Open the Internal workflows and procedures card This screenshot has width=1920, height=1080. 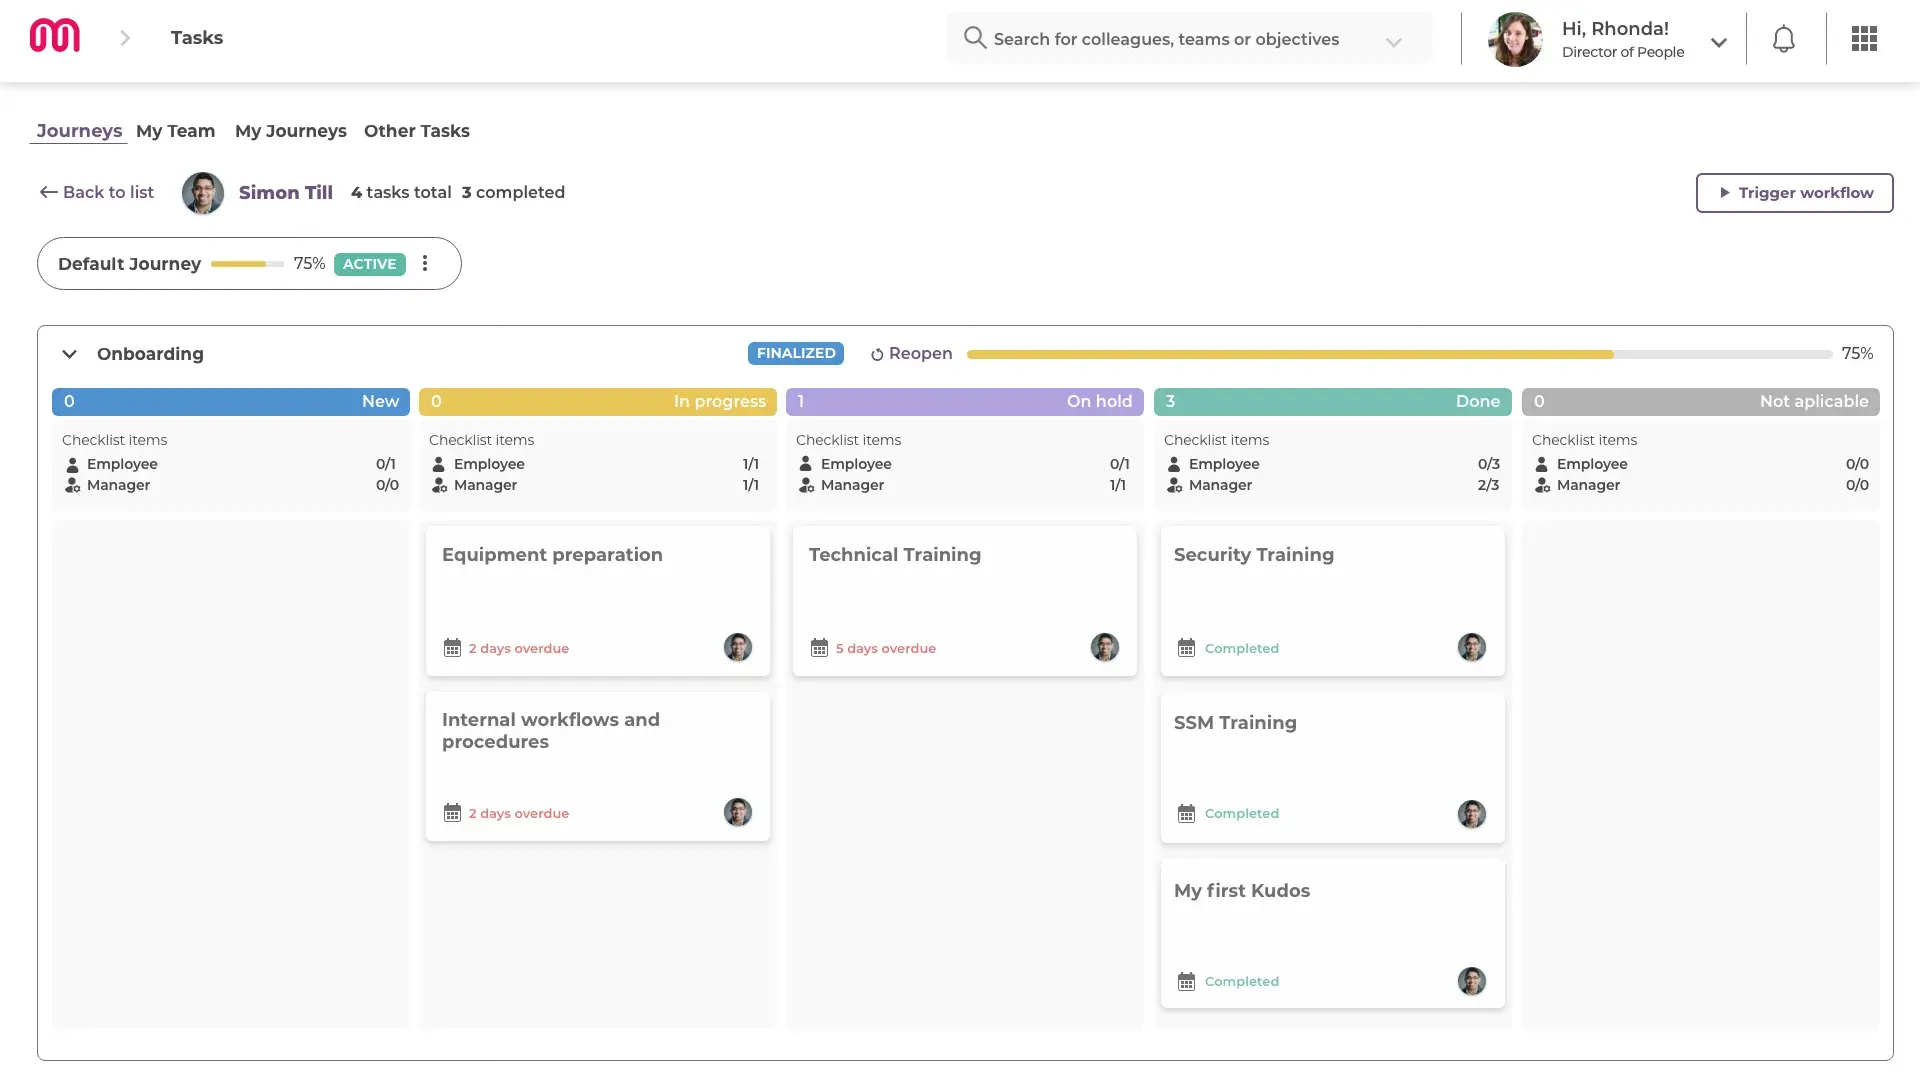click(x=598, y=766)
